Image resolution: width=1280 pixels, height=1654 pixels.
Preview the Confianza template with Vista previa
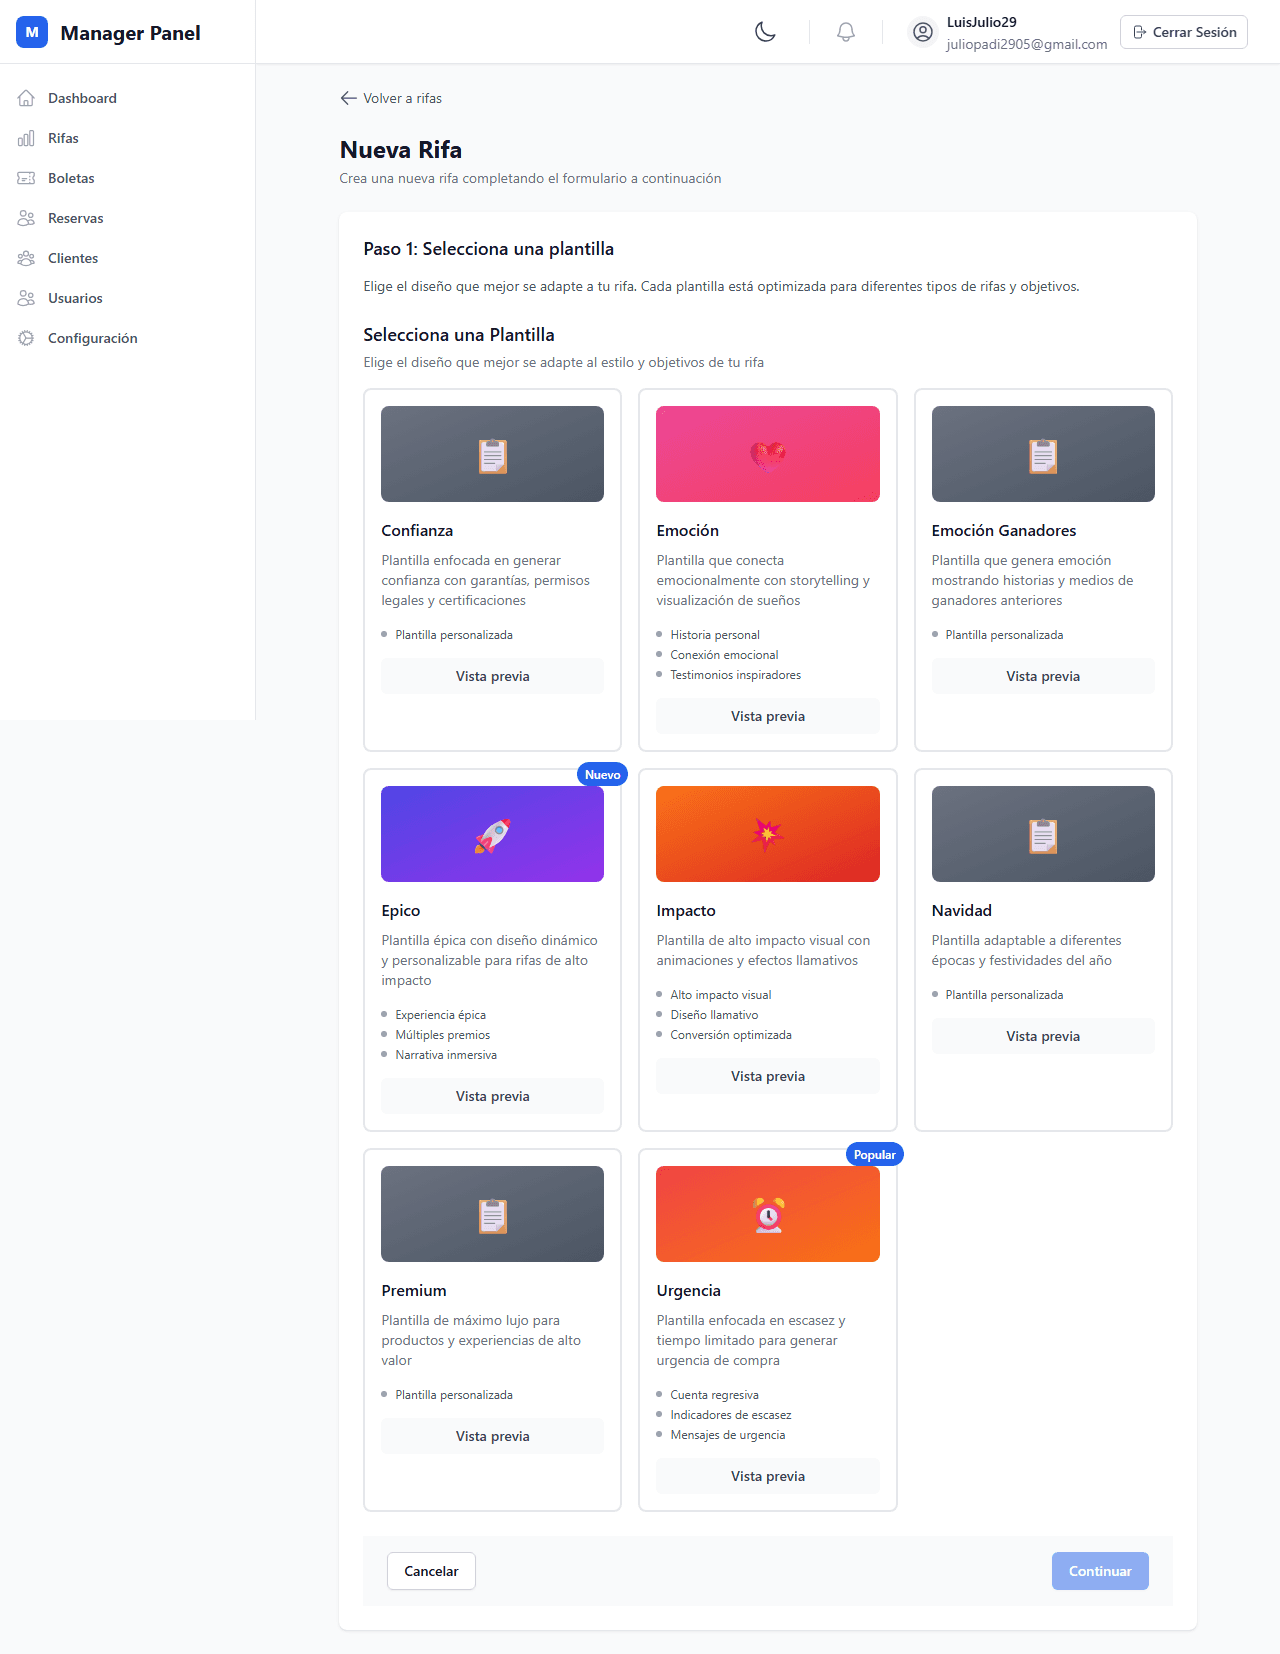click(x=492, y=676)
